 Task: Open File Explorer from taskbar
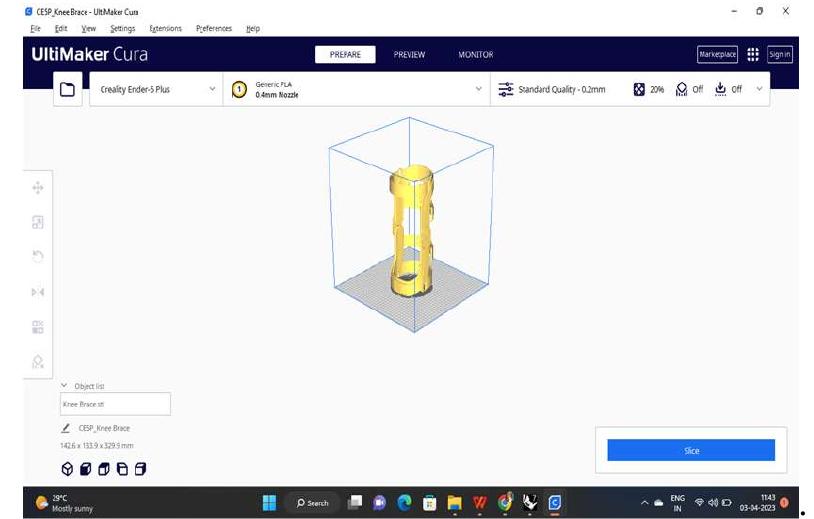(454, 503)
